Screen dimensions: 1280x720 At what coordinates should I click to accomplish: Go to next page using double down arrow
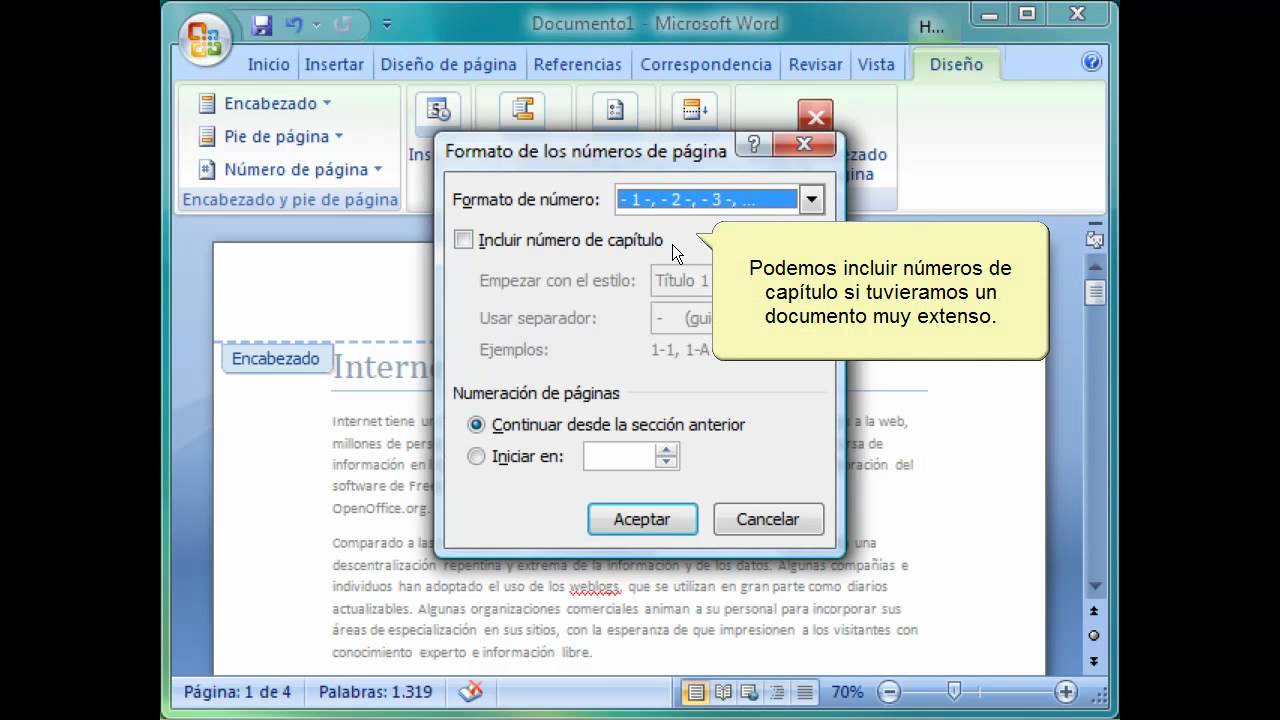click(x=1095, y=660)
